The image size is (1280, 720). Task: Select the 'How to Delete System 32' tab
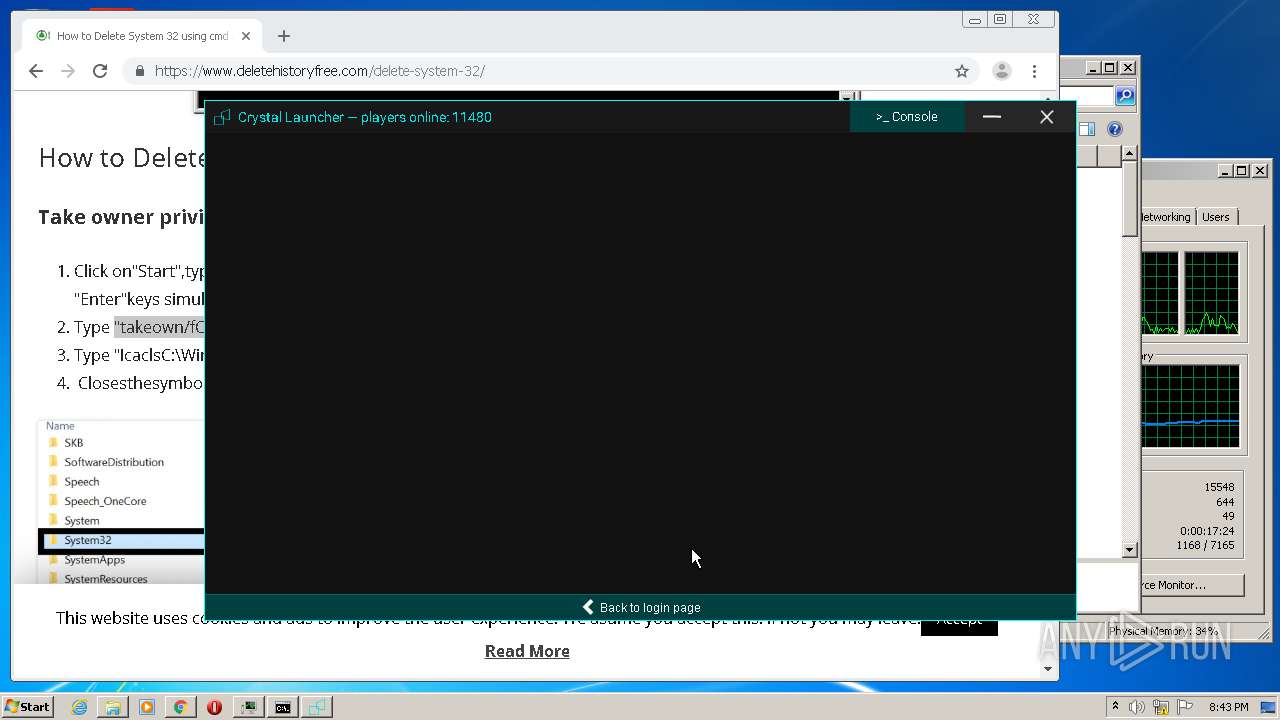point(142,36)
